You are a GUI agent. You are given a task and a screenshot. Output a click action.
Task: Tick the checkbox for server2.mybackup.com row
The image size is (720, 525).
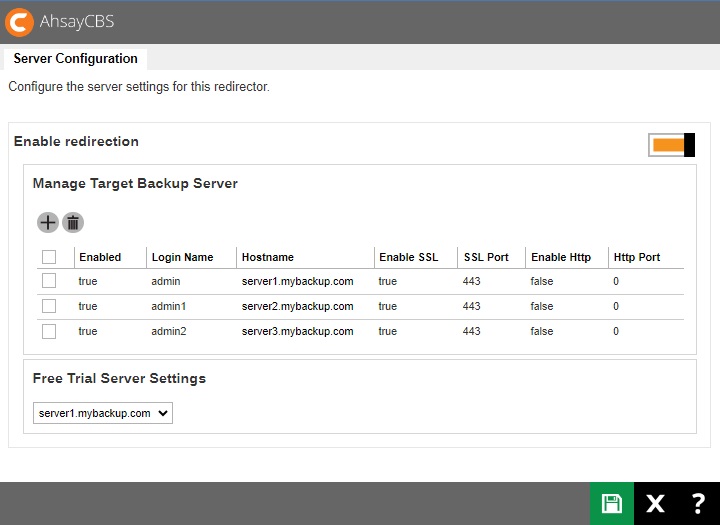click(49, 306)
